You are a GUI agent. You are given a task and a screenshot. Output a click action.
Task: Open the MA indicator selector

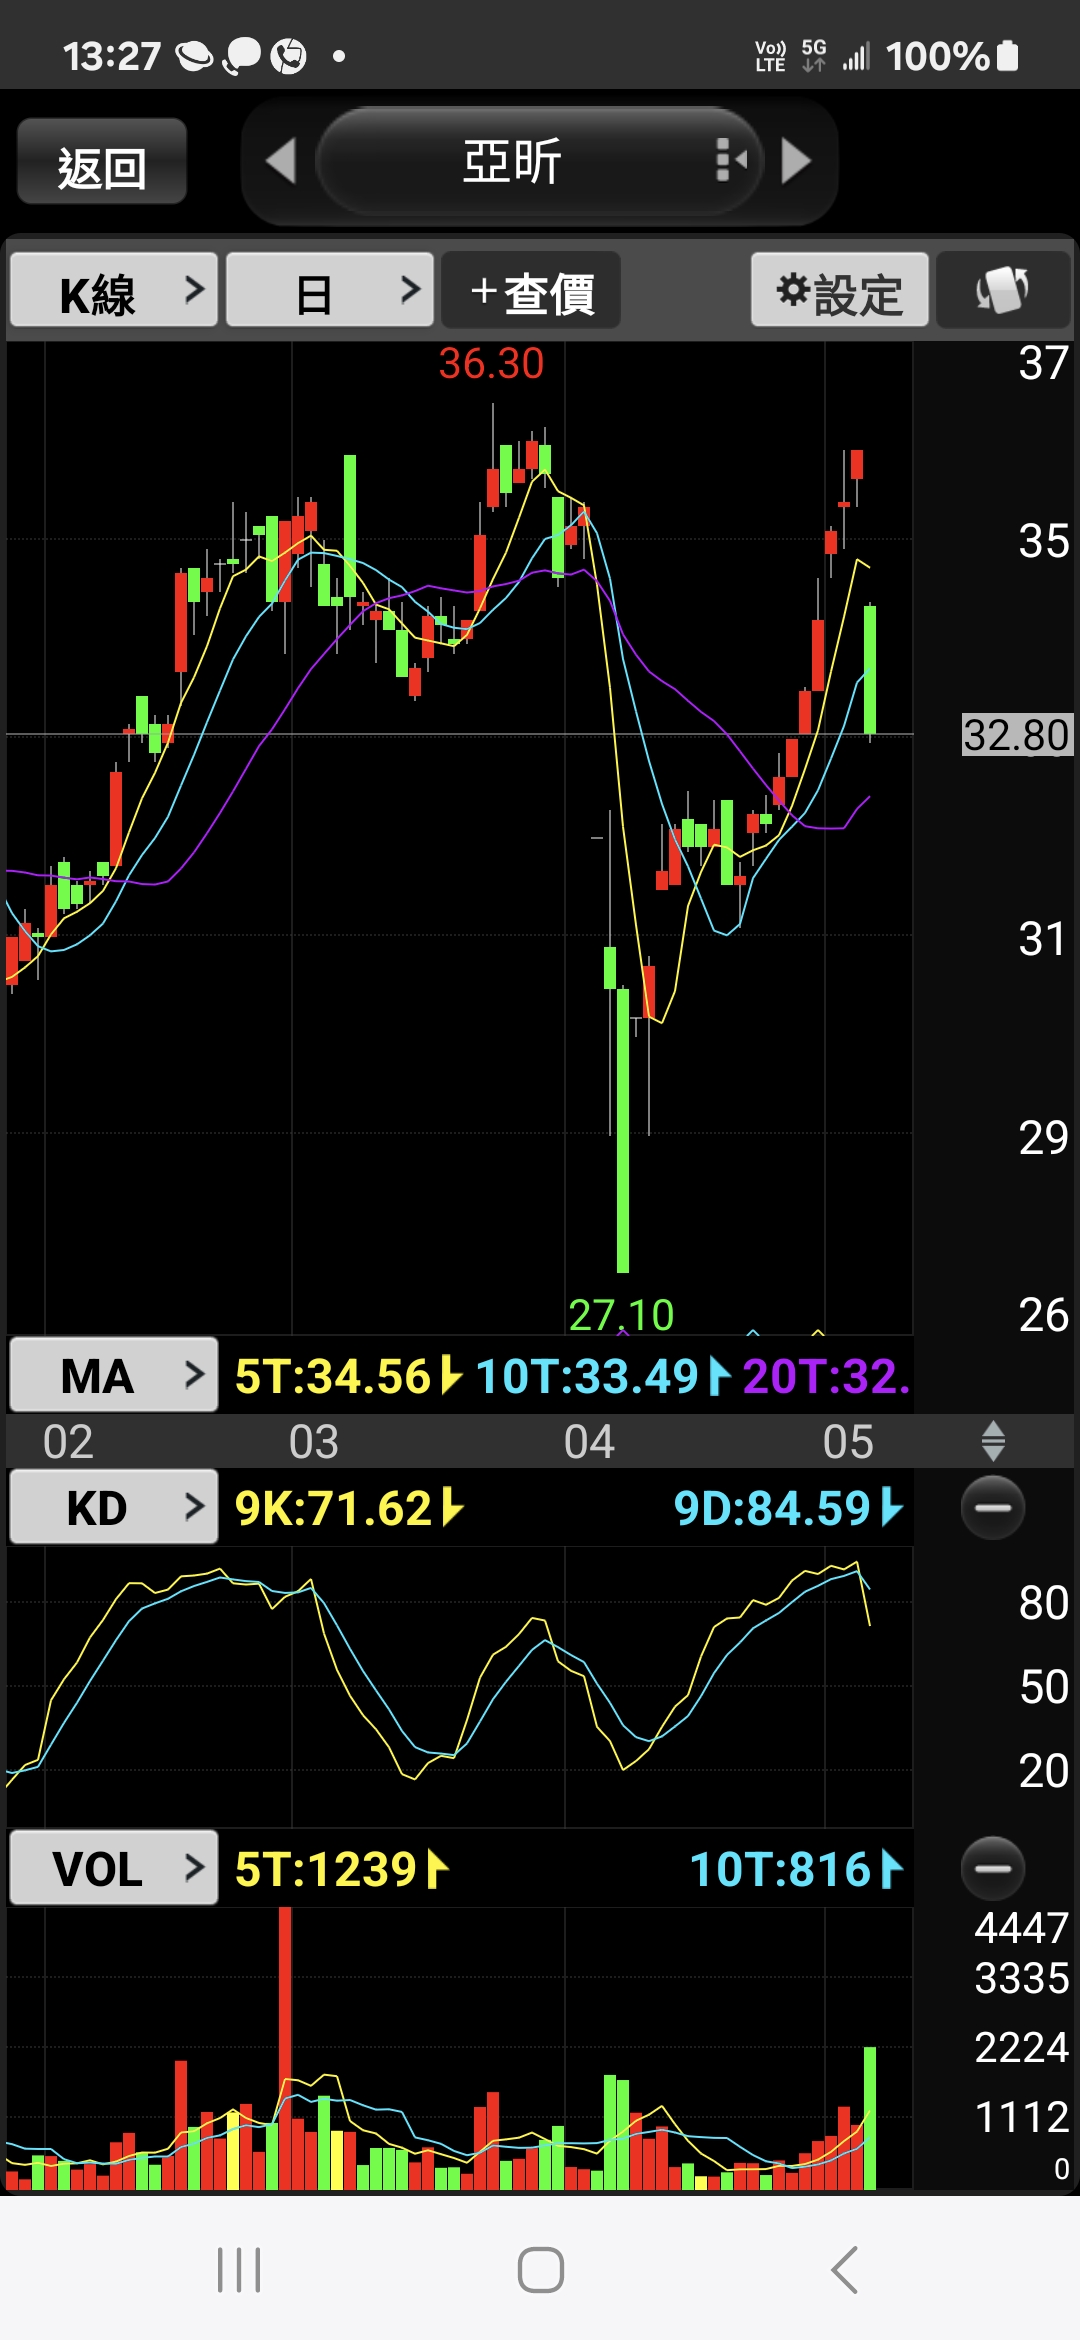114,1375
